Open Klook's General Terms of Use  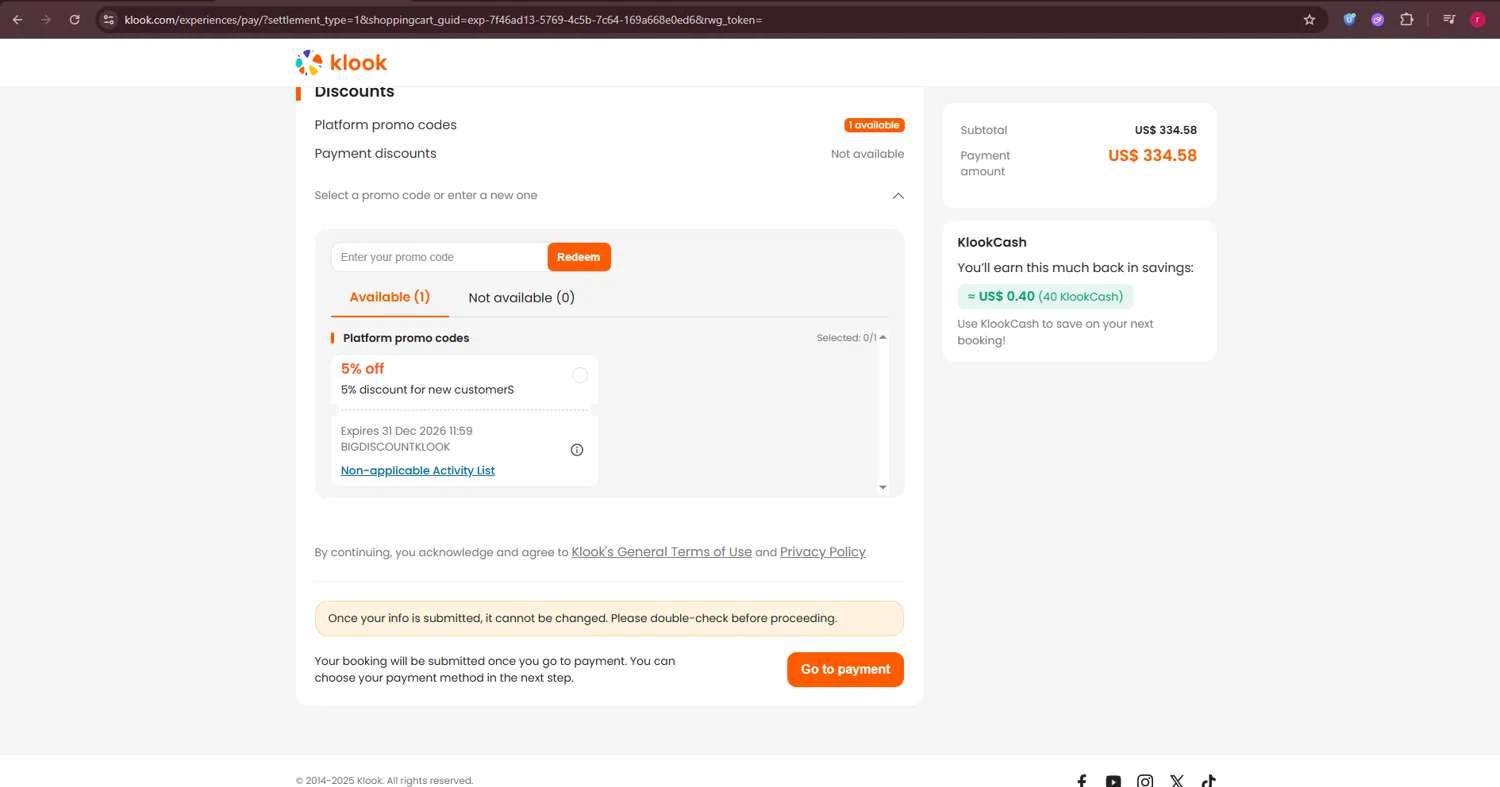[x=661, y=552]
